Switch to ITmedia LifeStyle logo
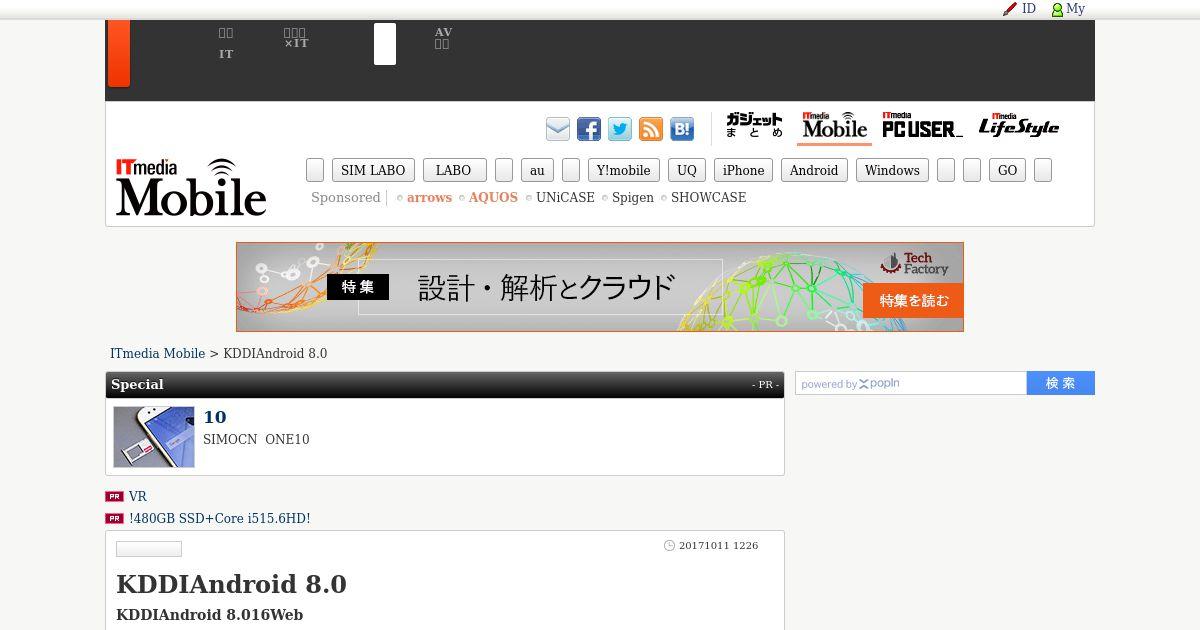Image resolution: width=1200 pixels, height=630 pixels. click(1018, 126)
